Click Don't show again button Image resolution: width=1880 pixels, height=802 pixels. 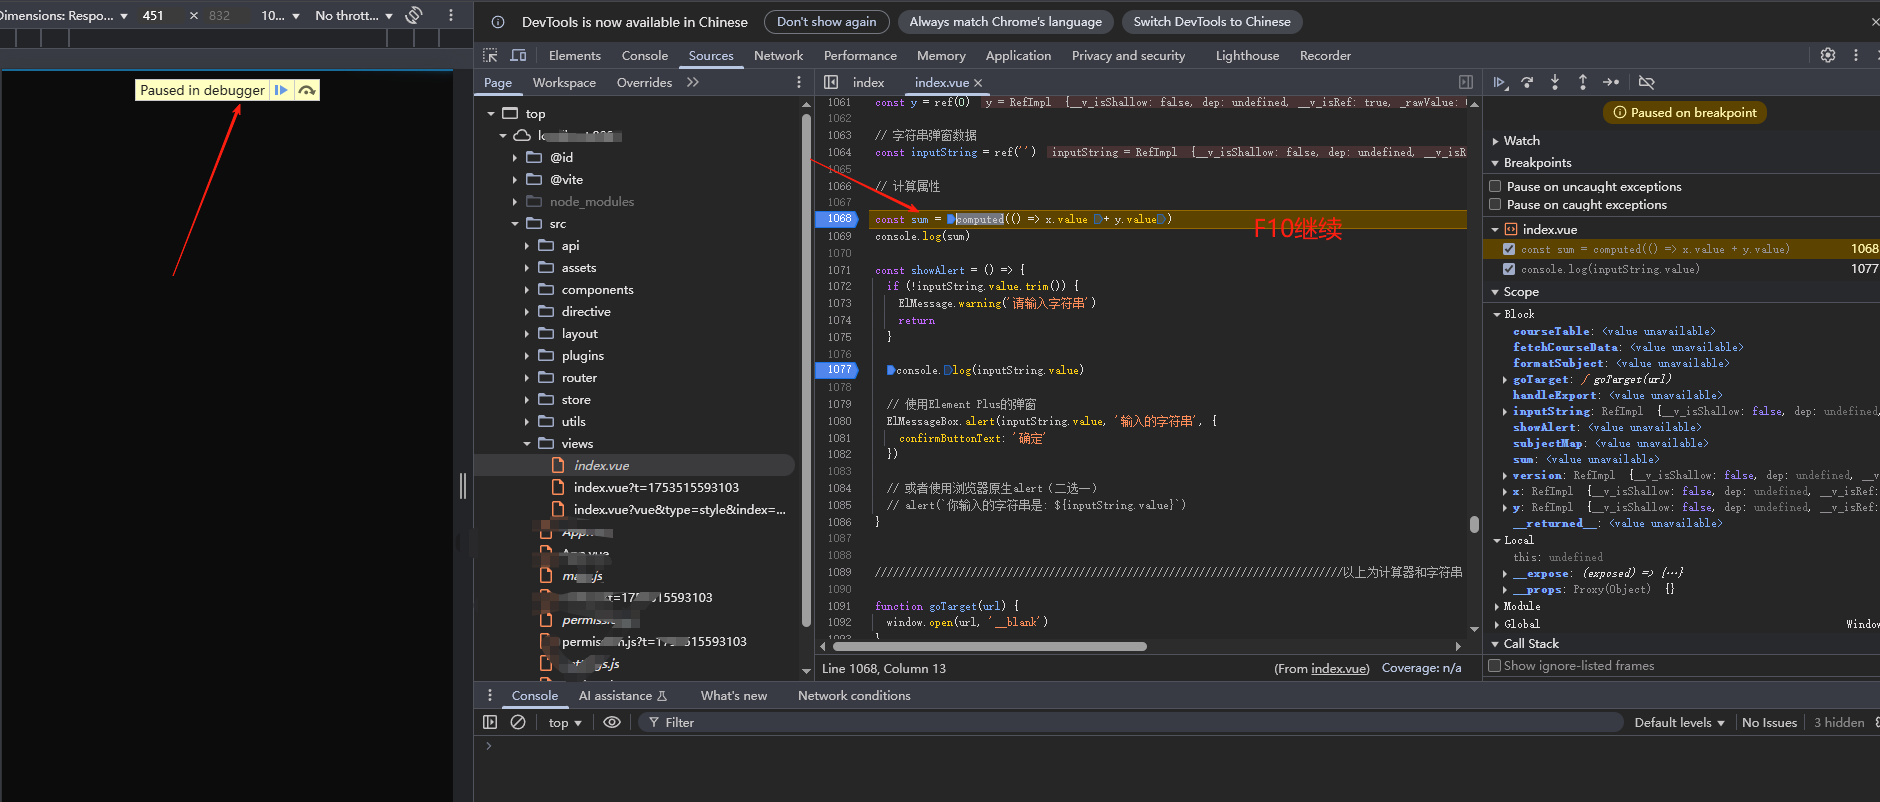(826, 21)
